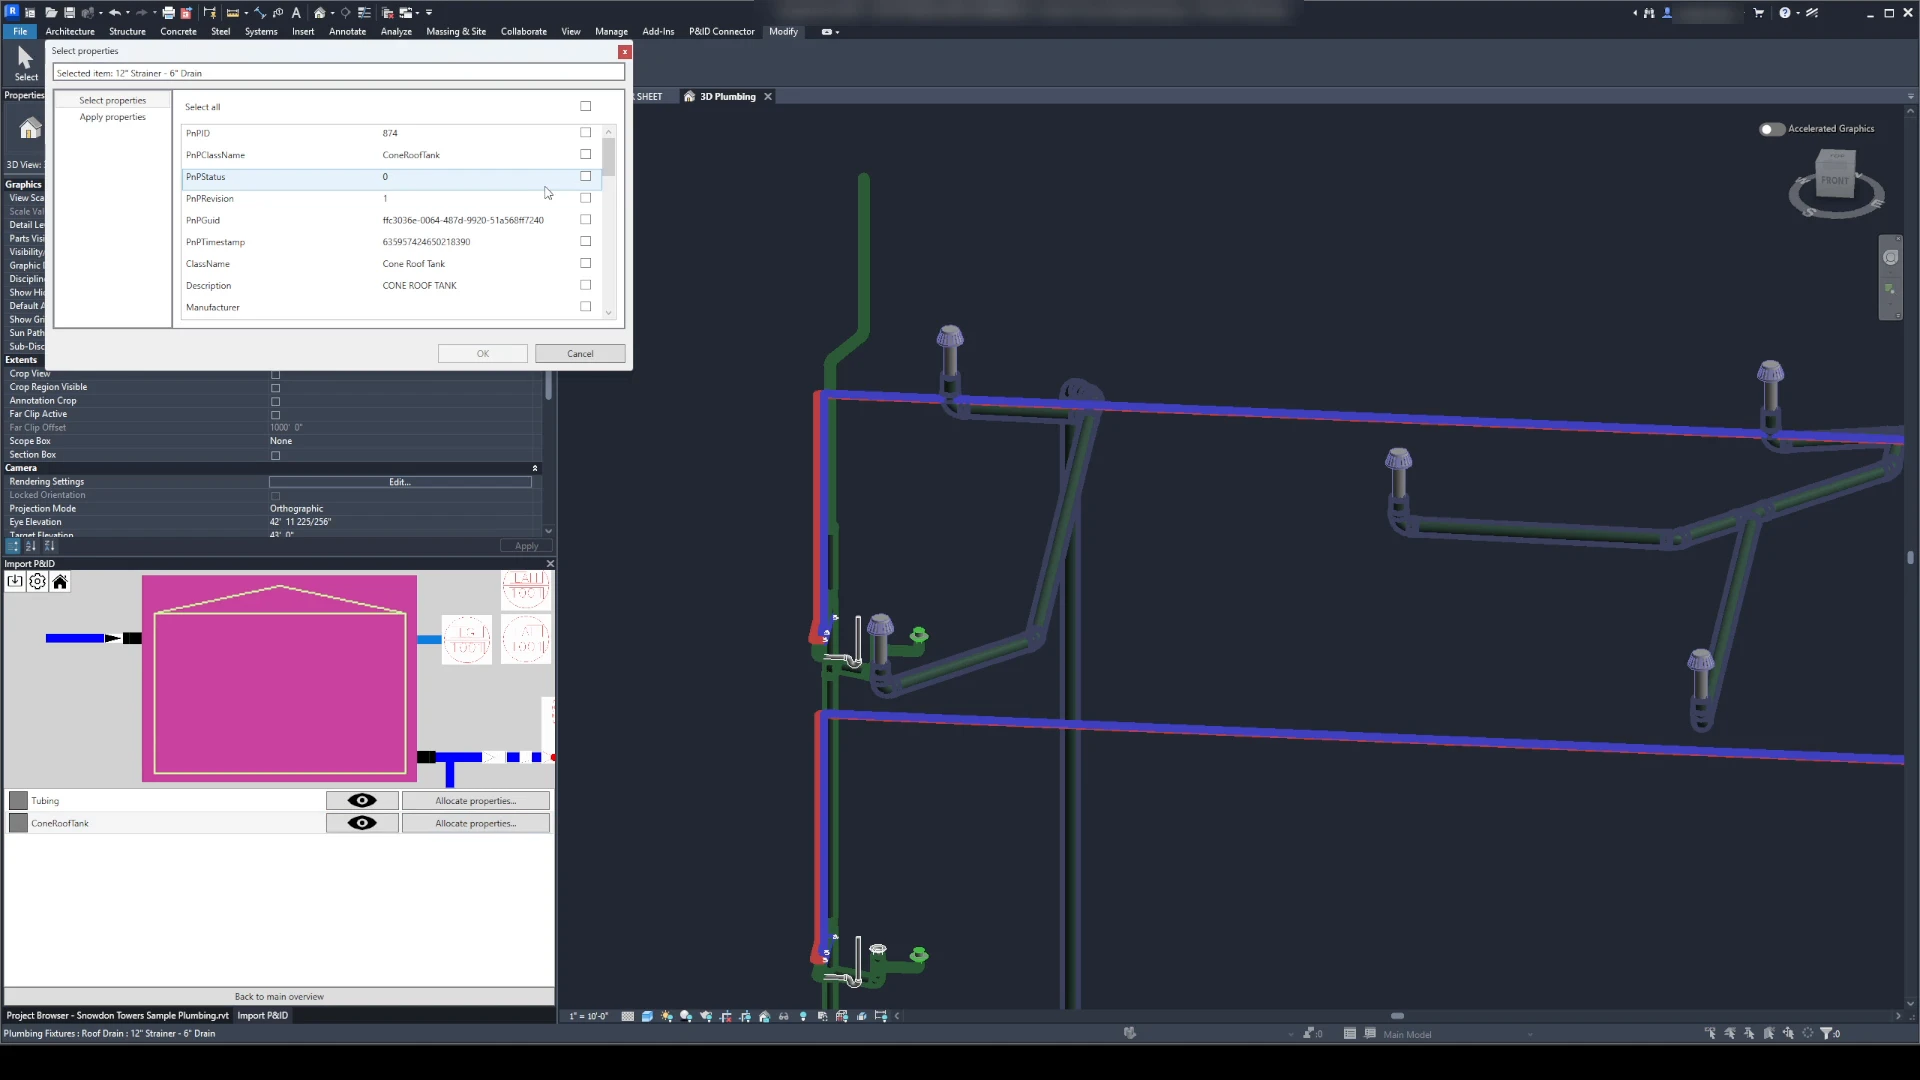Image resolution: width=1920 pixels, height=1080 pixels.
Task: Switch to the 3D Plumbing view tab
Action: pos(728,97)
